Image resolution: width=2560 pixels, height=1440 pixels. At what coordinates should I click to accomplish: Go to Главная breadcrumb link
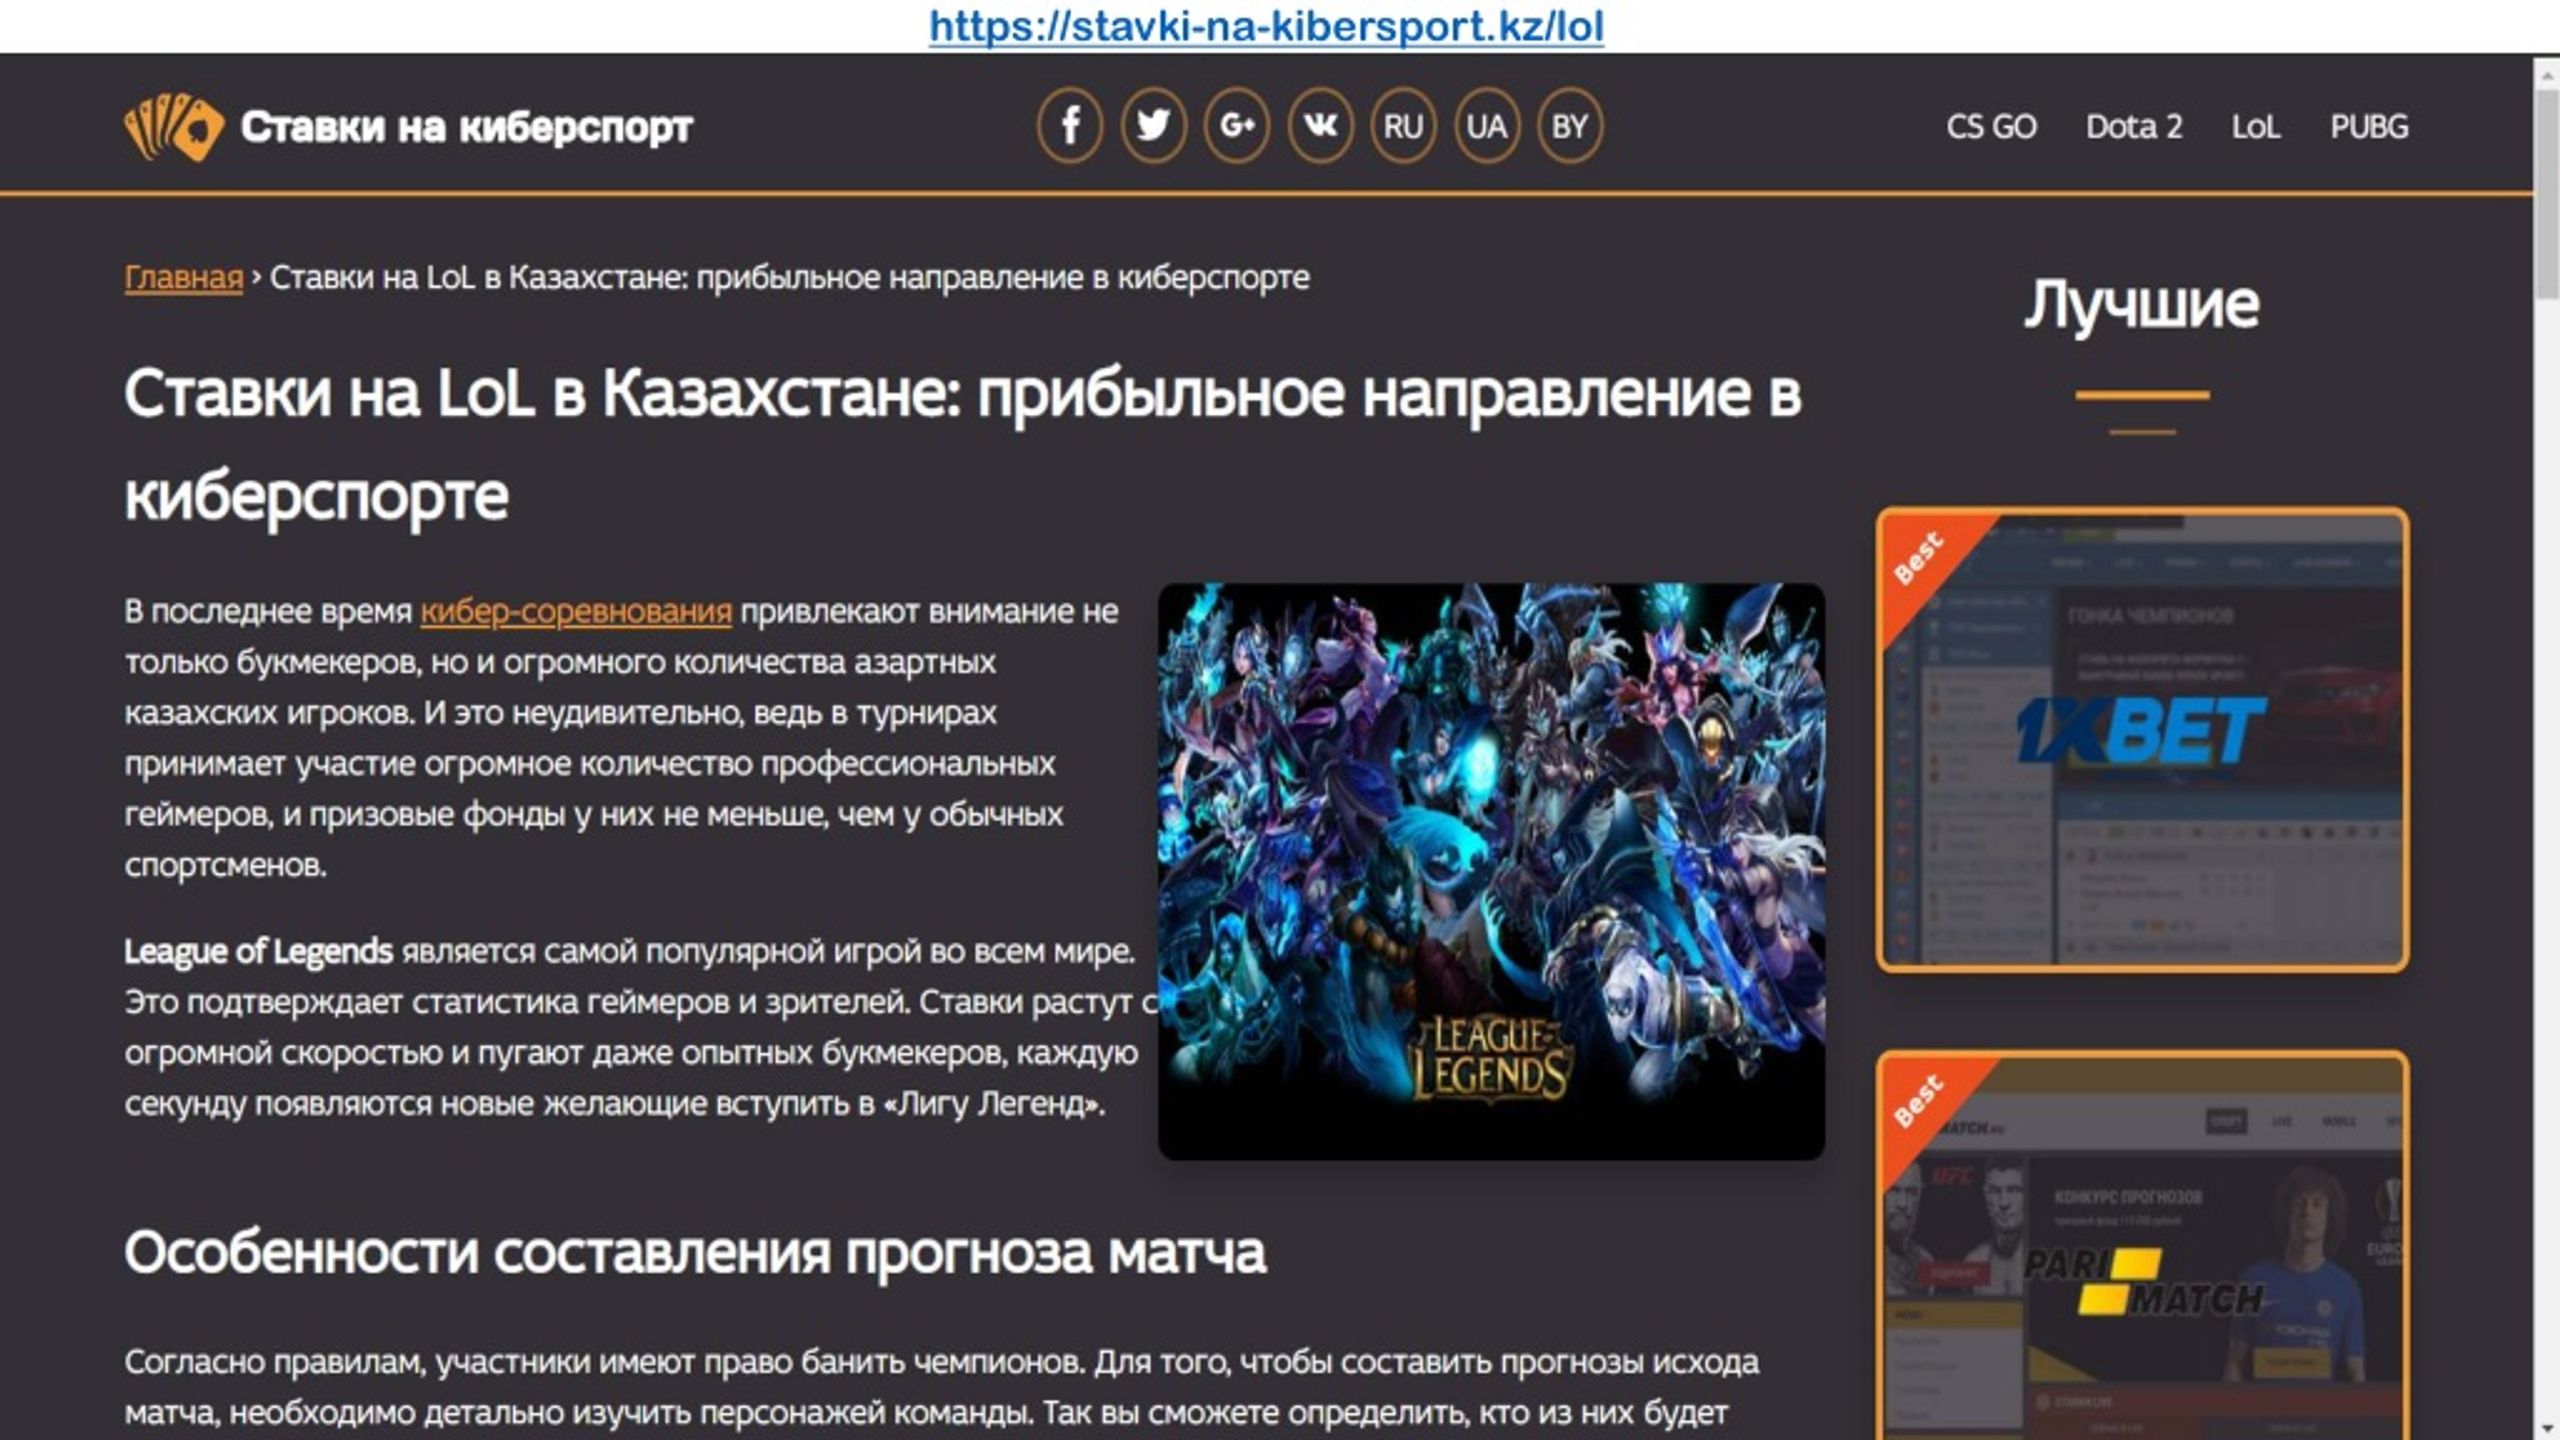[x=184, y=277]
